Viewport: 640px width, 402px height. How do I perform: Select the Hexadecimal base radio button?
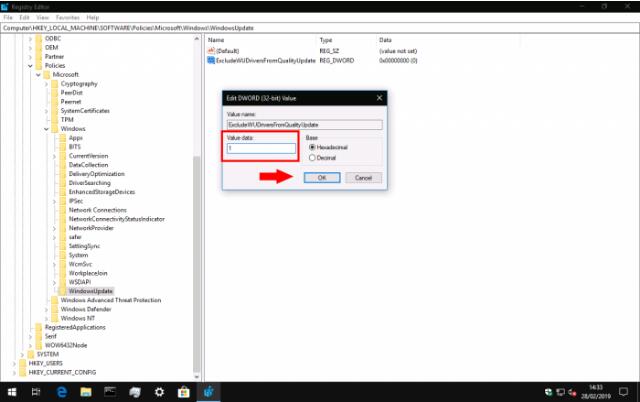(x=313, y=146)
